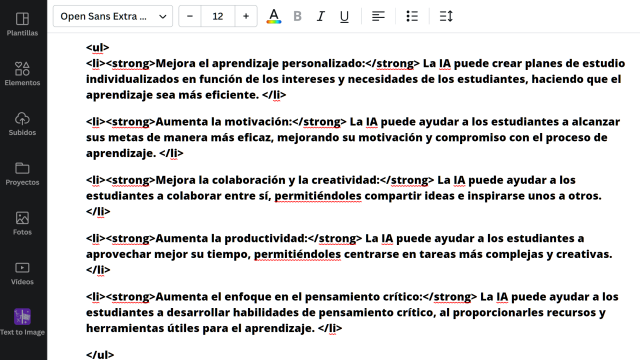Change the text alignment

[x=378, y=16]
